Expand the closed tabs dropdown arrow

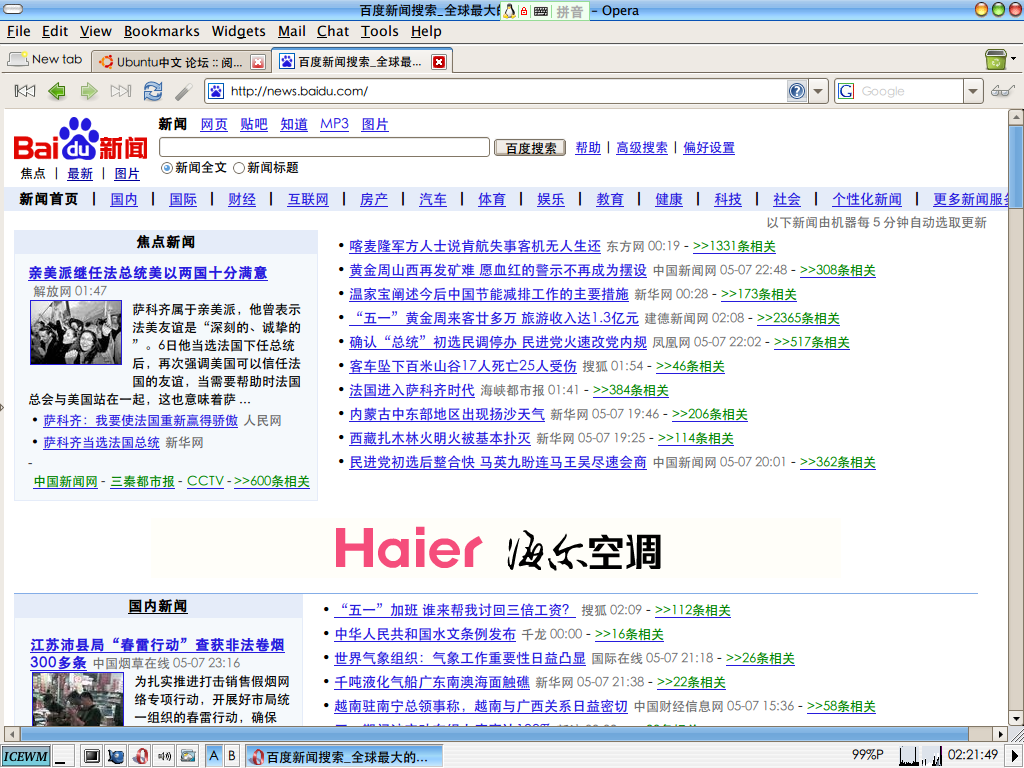tap(1014, 59)
